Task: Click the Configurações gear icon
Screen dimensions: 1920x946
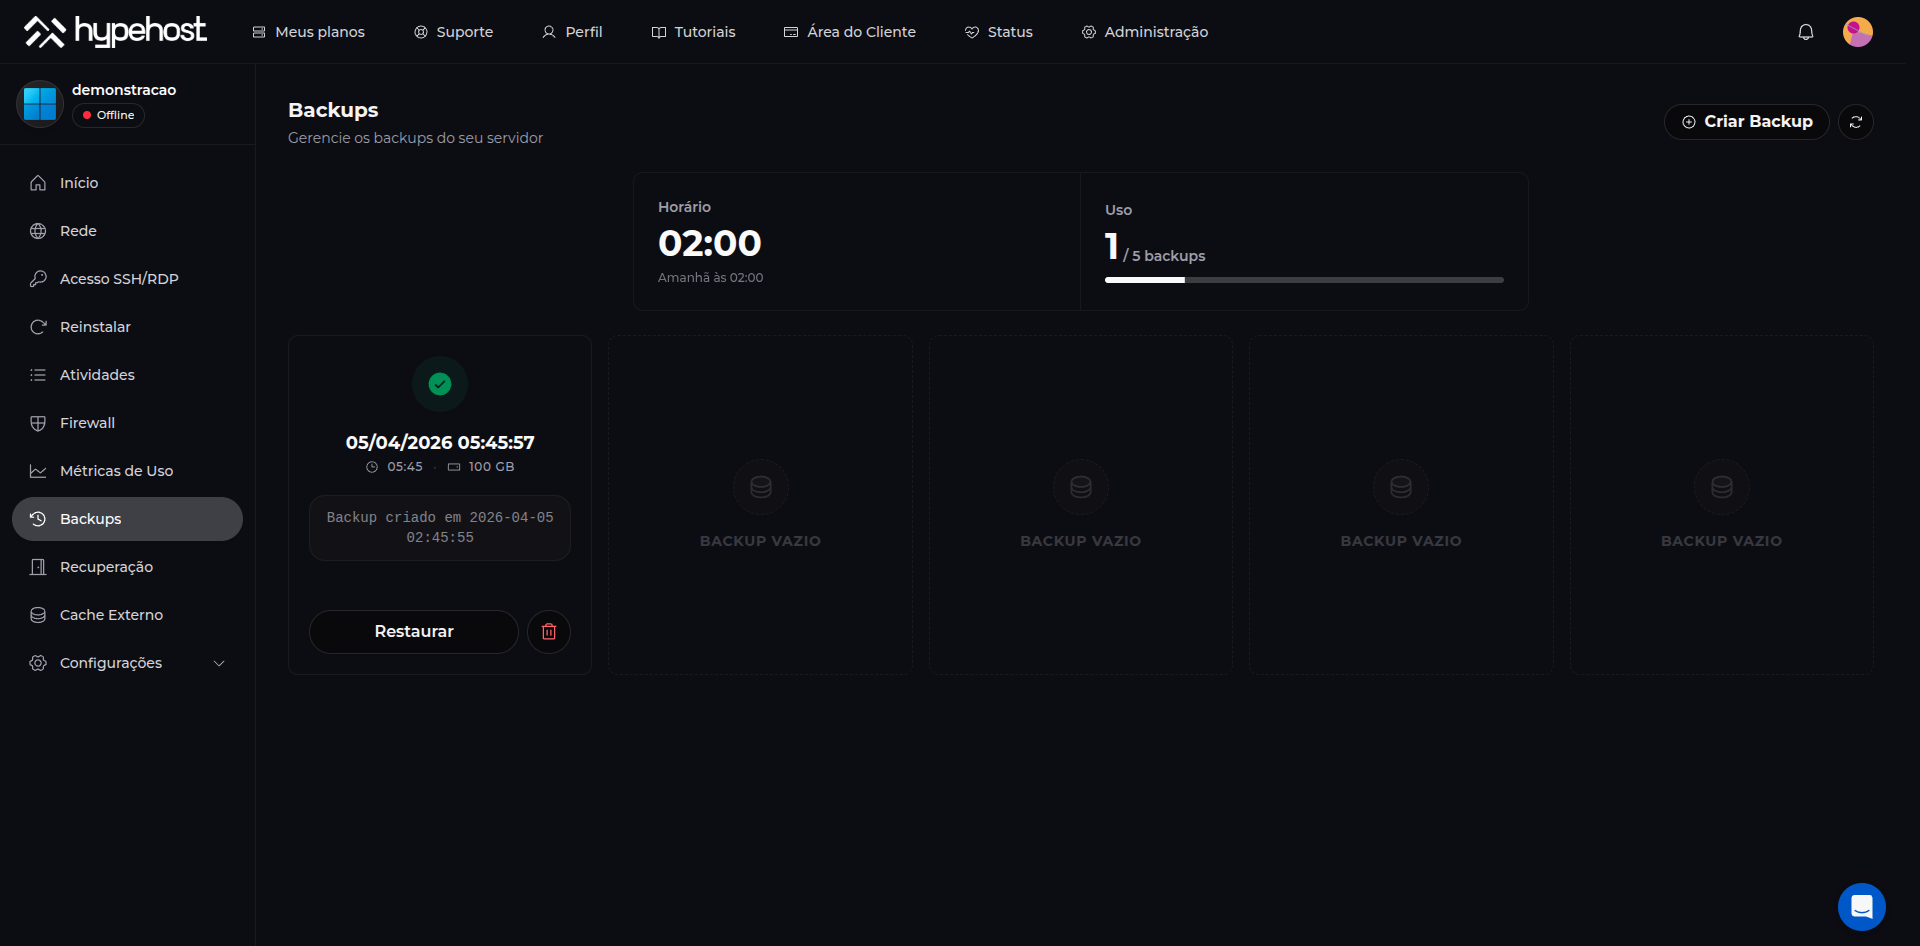Action: (38, 663)
